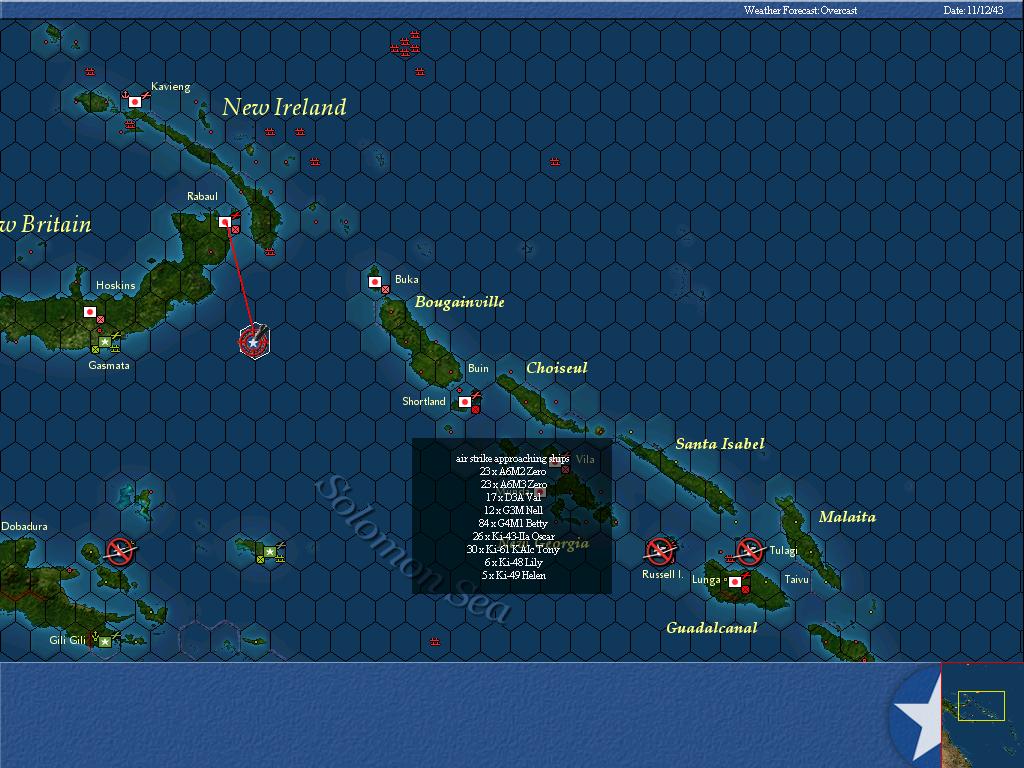The image size is (1024, 768).
Task: Click the Lunga label
Action: (x=706, y=579)
